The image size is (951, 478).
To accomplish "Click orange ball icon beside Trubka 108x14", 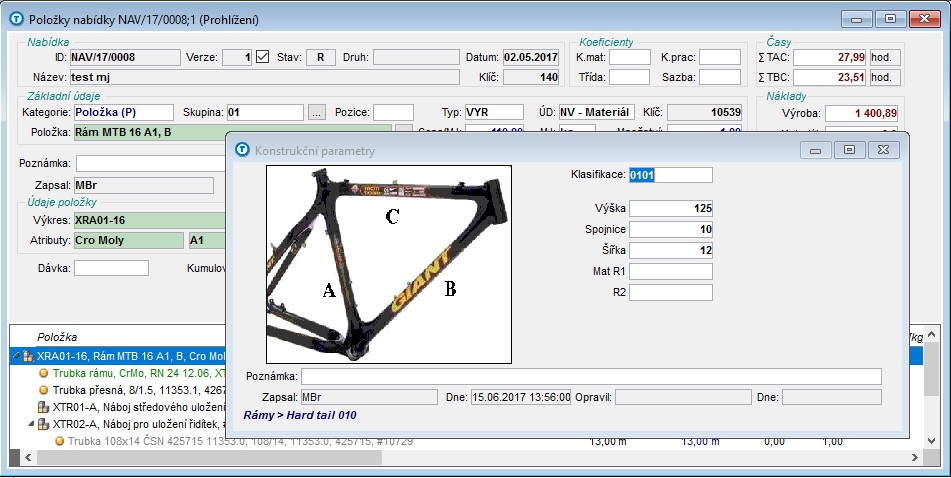I will [x=60, y=441].
